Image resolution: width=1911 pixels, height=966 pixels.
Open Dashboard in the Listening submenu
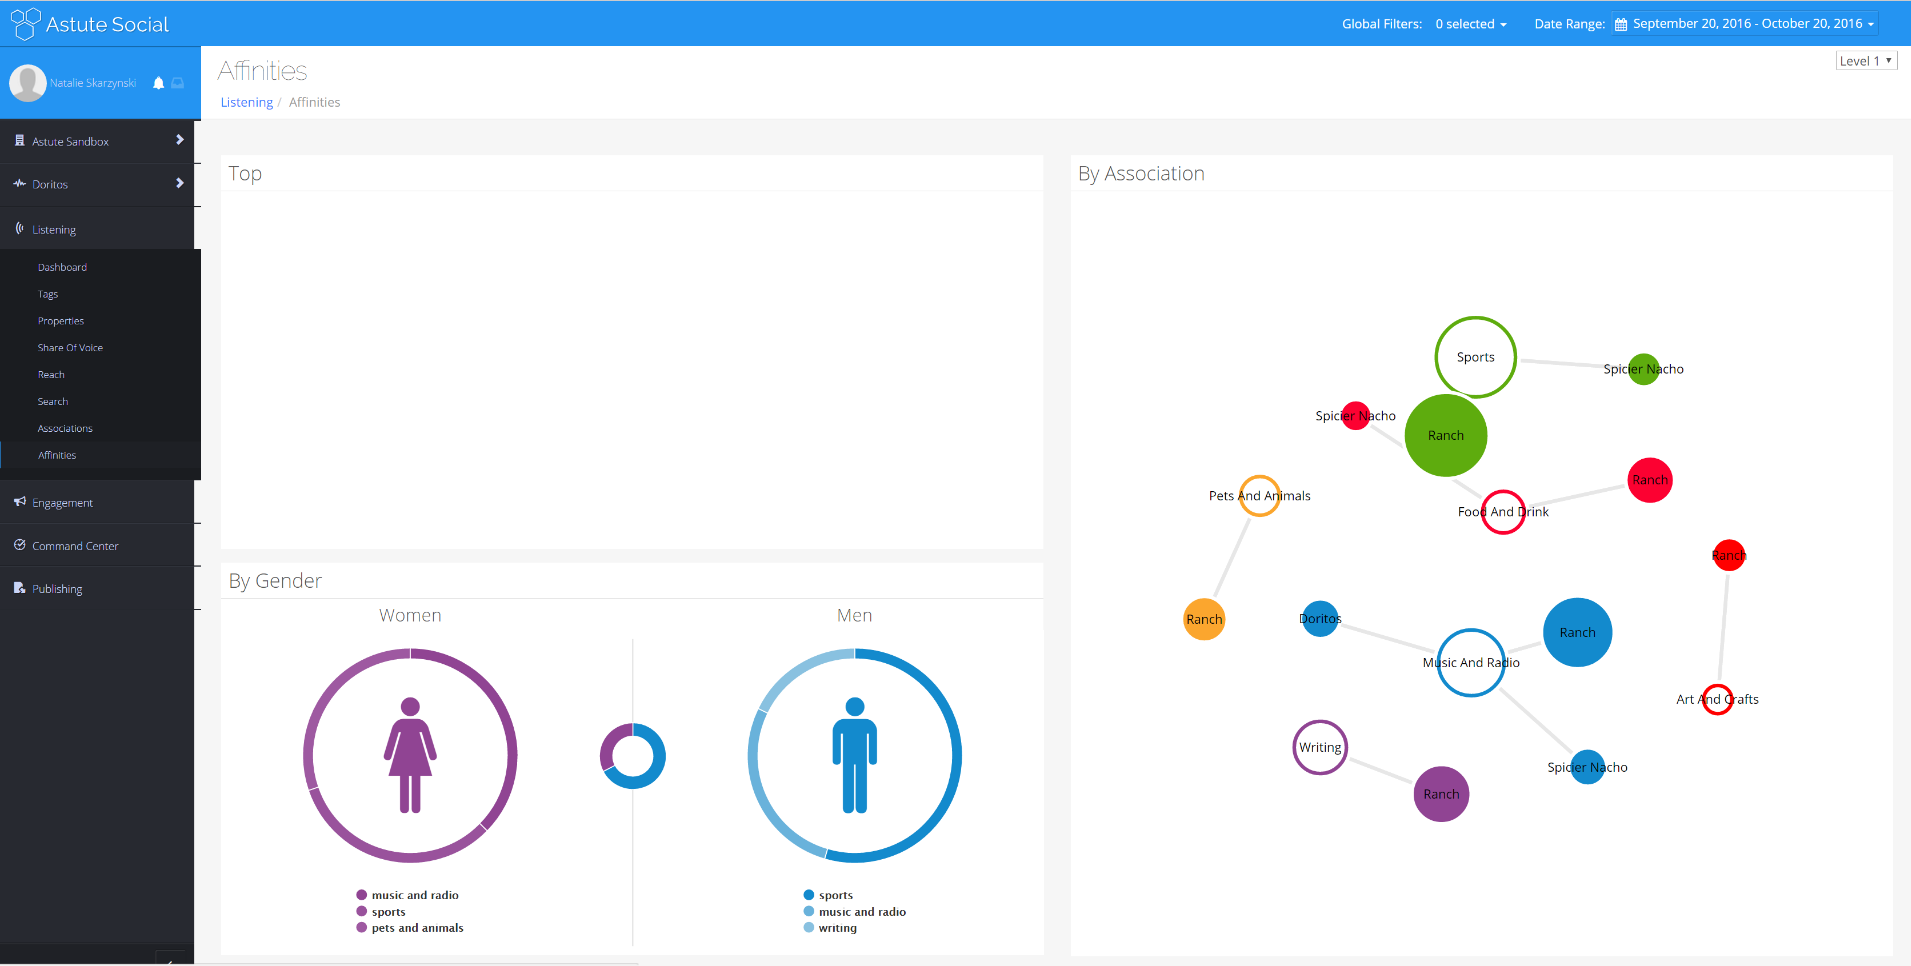click(62, 267)
